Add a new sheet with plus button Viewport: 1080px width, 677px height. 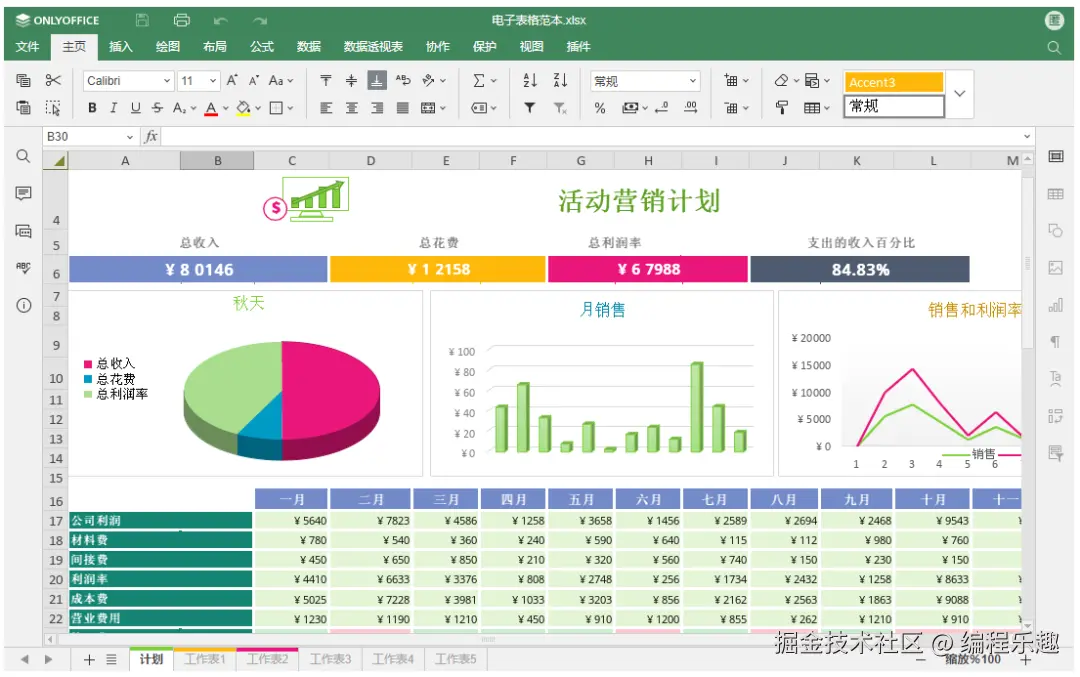[x=90, y=659]
